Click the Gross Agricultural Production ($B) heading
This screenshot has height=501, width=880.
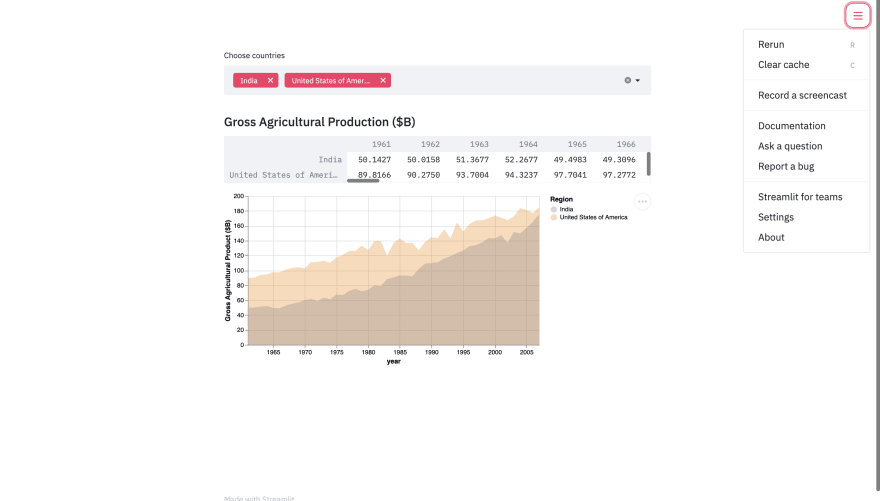(319, 122)
